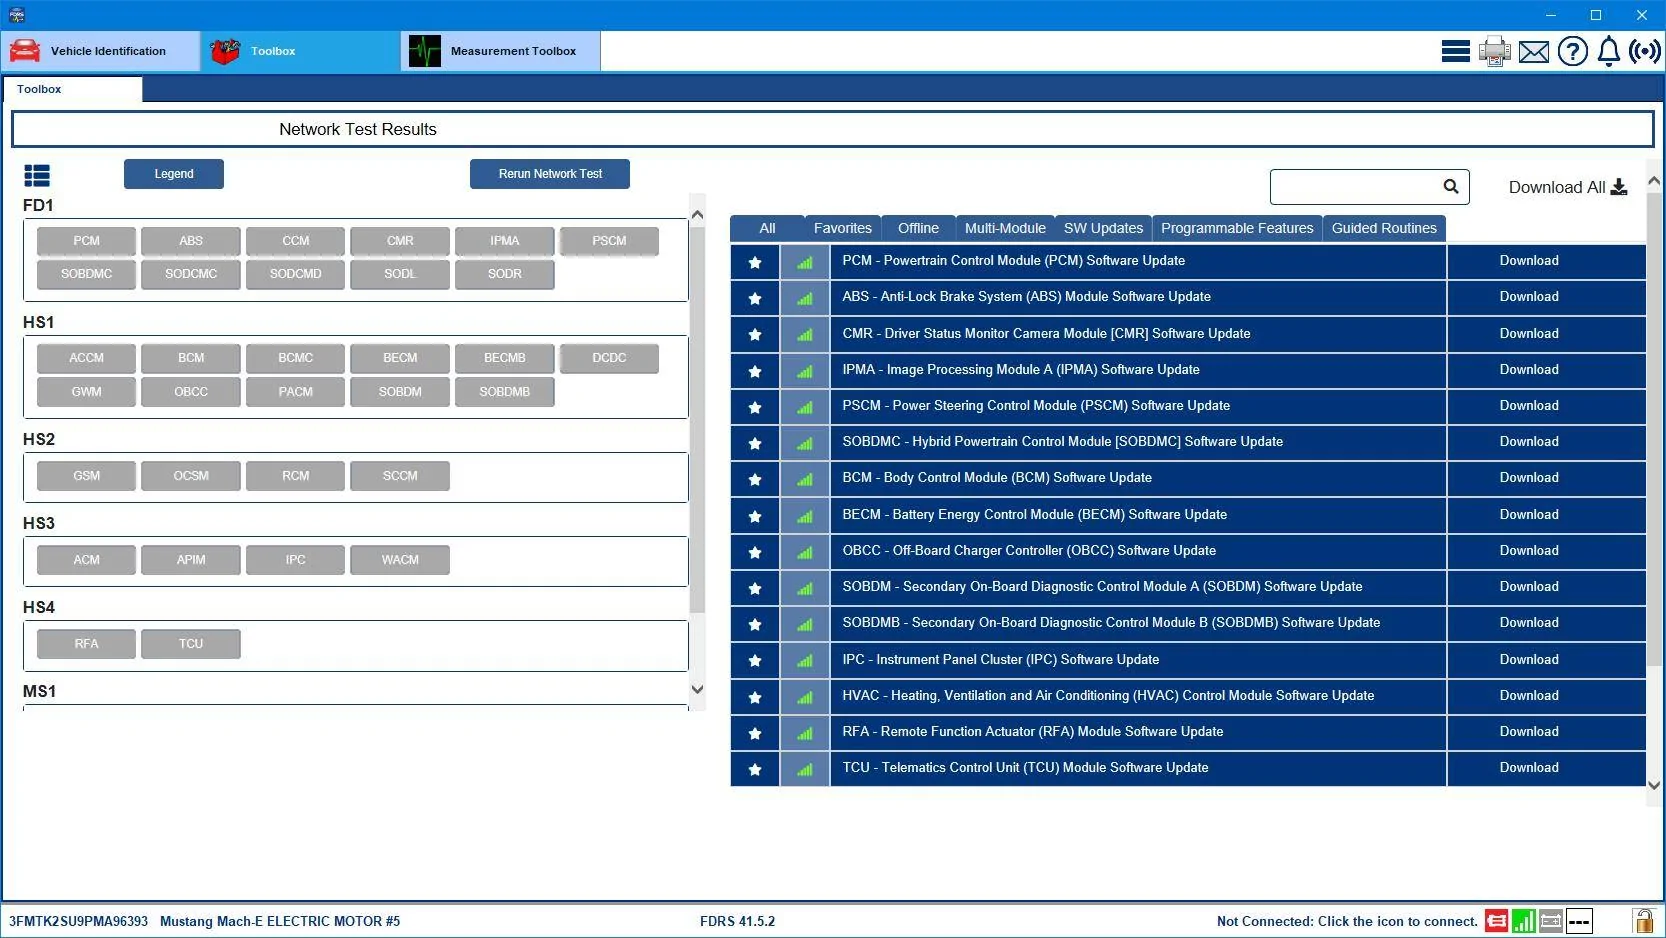Open notifications bell icon
The width and height of the screenshot is (1666, 938).
click(1609, 51)
